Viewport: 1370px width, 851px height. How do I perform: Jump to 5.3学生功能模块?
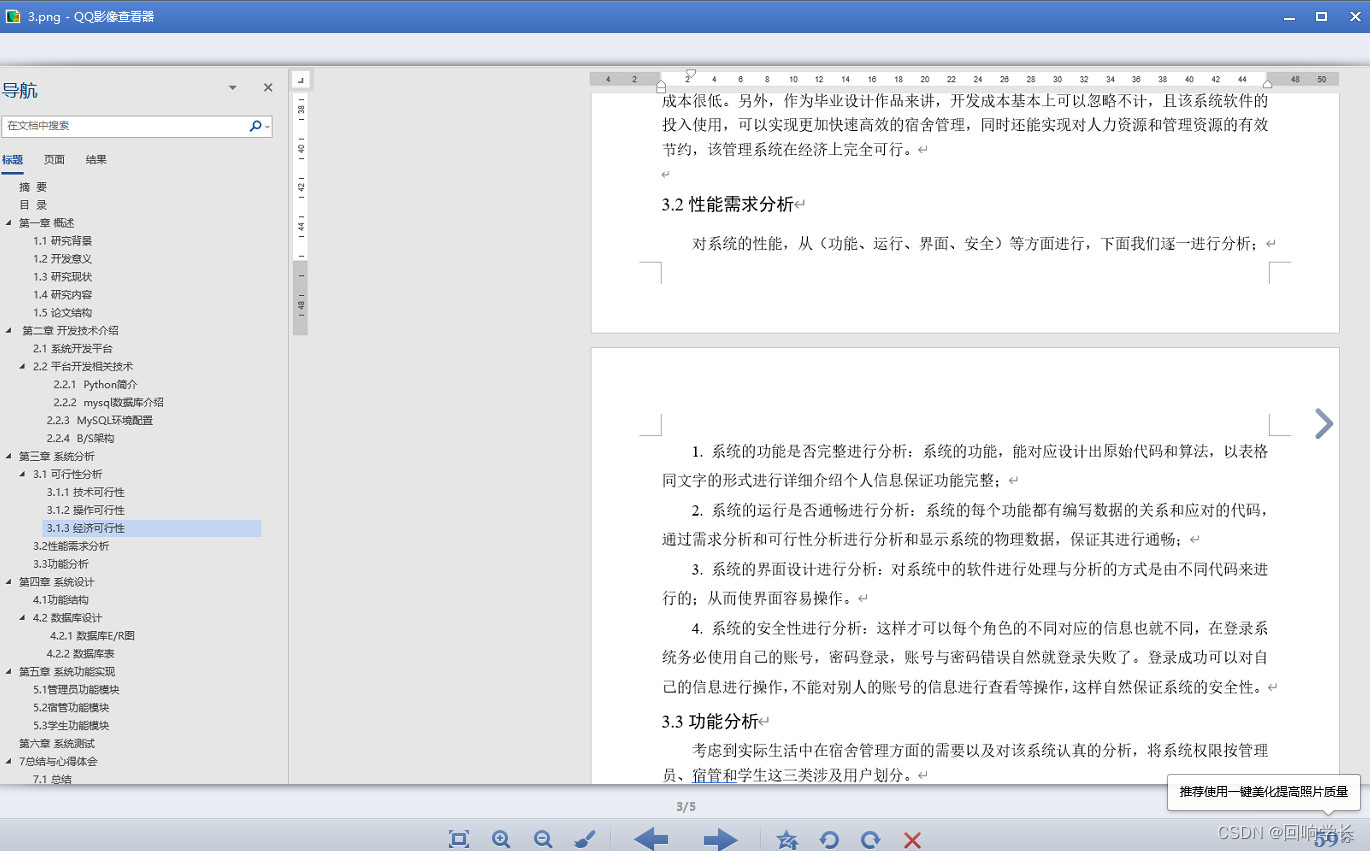pos(71,727)
